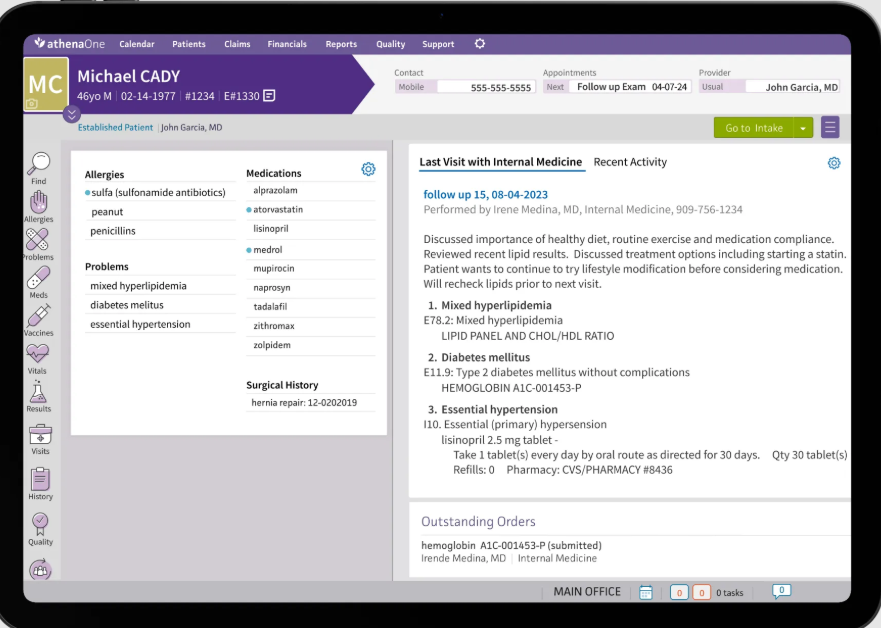Click the Follow up Exam 04-07-24 appointment field
Image resolution: width=881 pixels, height=628 pixels.
coord(632,87)
